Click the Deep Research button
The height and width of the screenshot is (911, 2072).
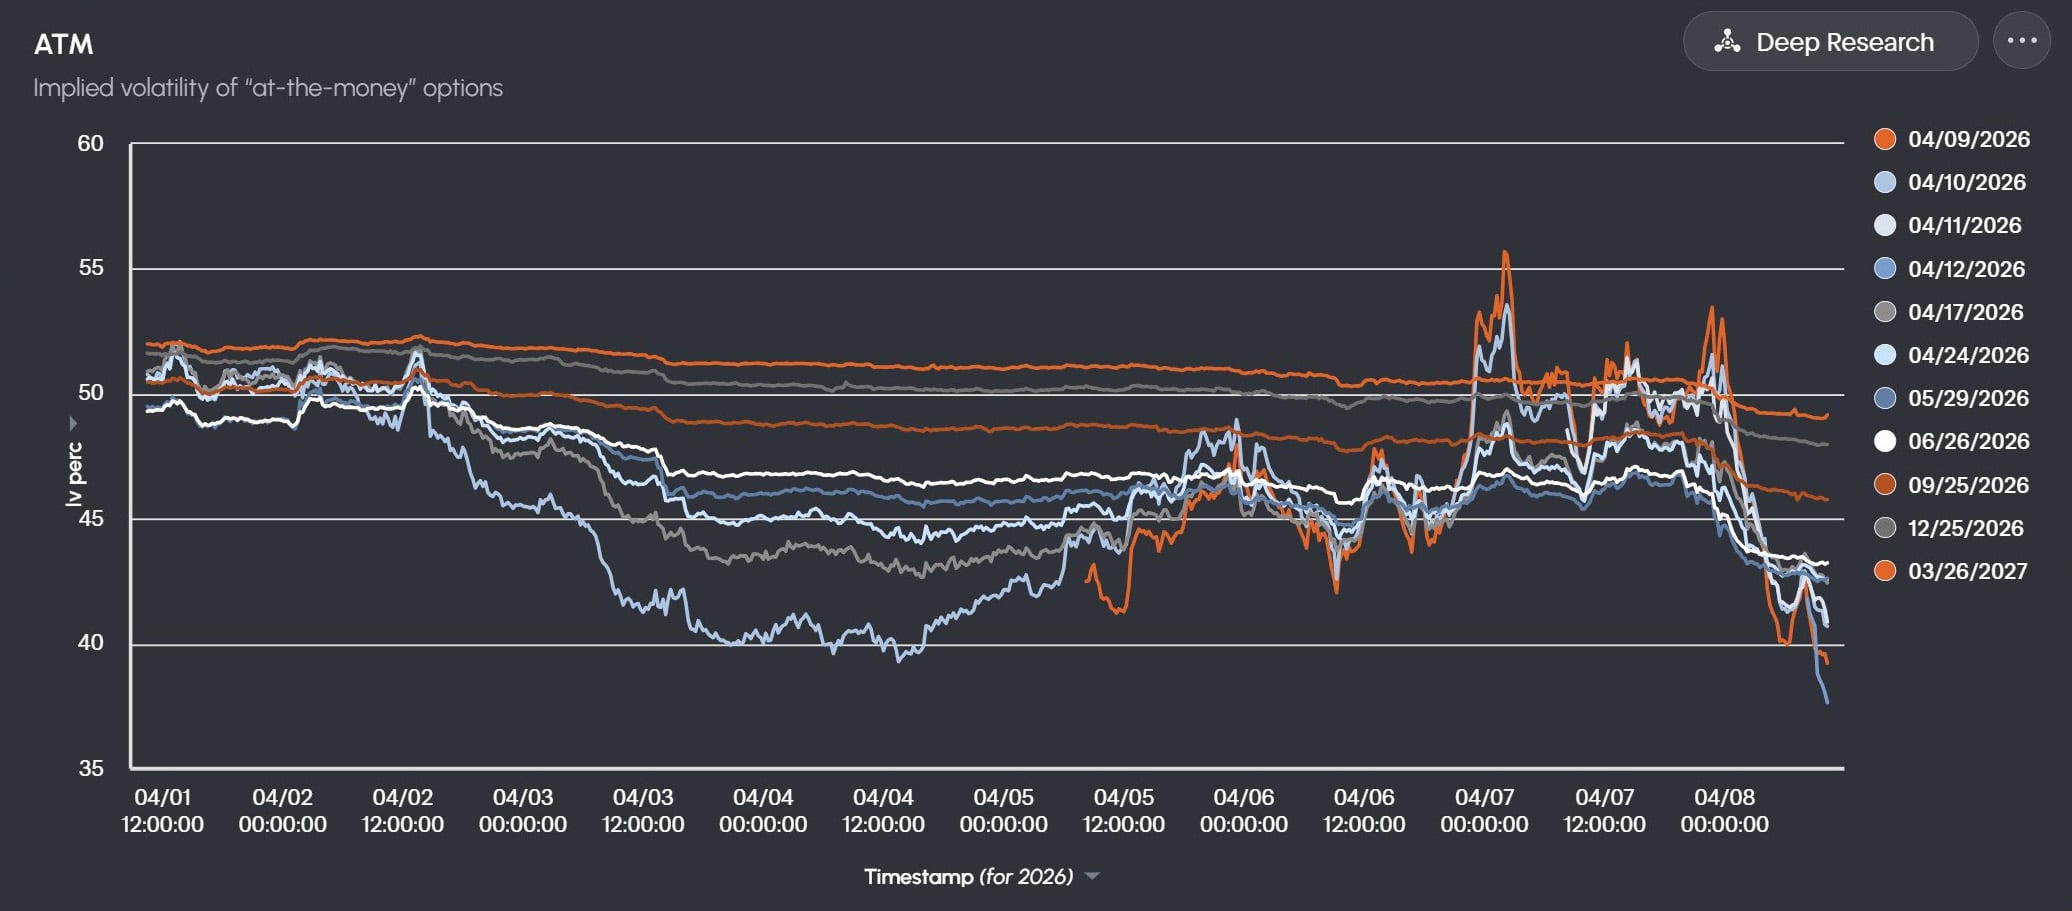point(1829,42)
